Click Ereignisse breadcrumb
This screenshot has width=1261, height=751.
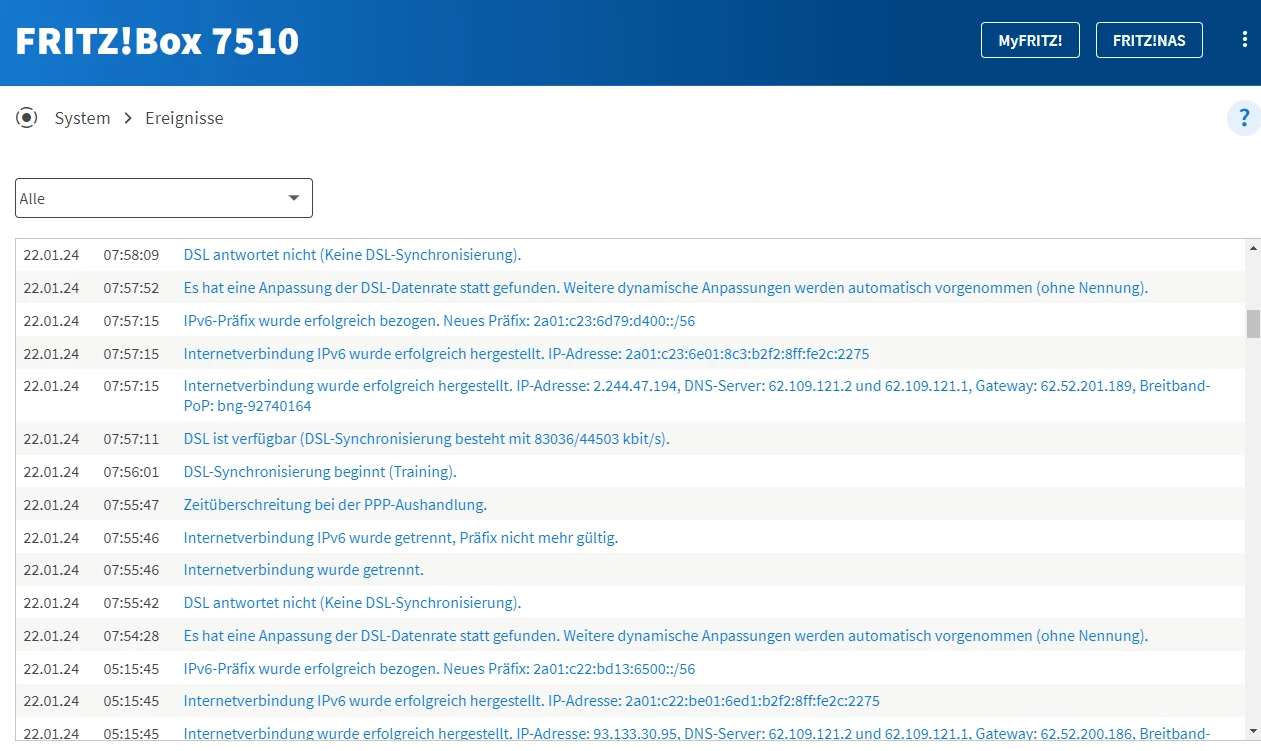(x=184, y=118)
